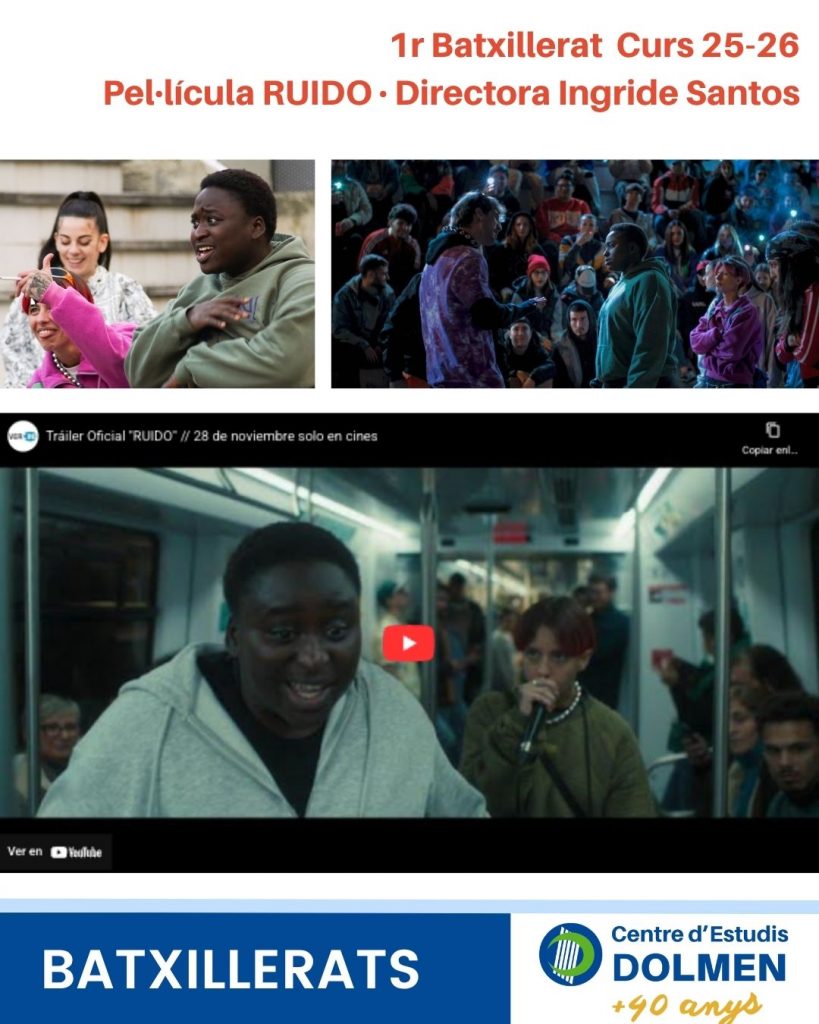The height and width of the screenshot is (1024, 819).
Task: Click the copy link icon on the video
Action: [771, 431]
